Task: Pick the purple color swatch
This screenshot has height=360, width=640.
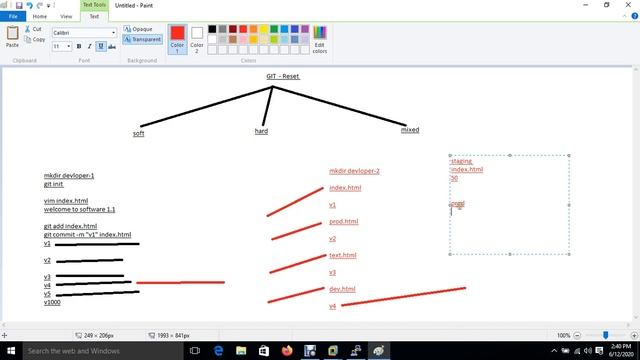Action: [305, 29]
